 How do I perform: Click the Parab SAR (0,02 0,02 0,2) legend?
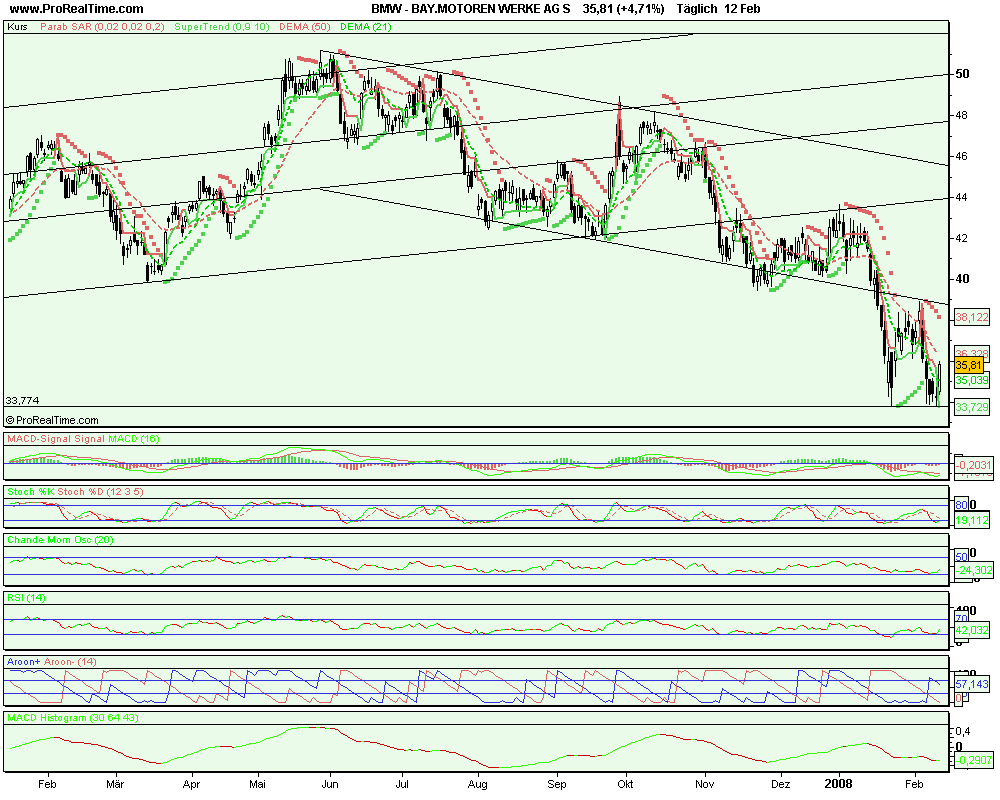(102, 27)
